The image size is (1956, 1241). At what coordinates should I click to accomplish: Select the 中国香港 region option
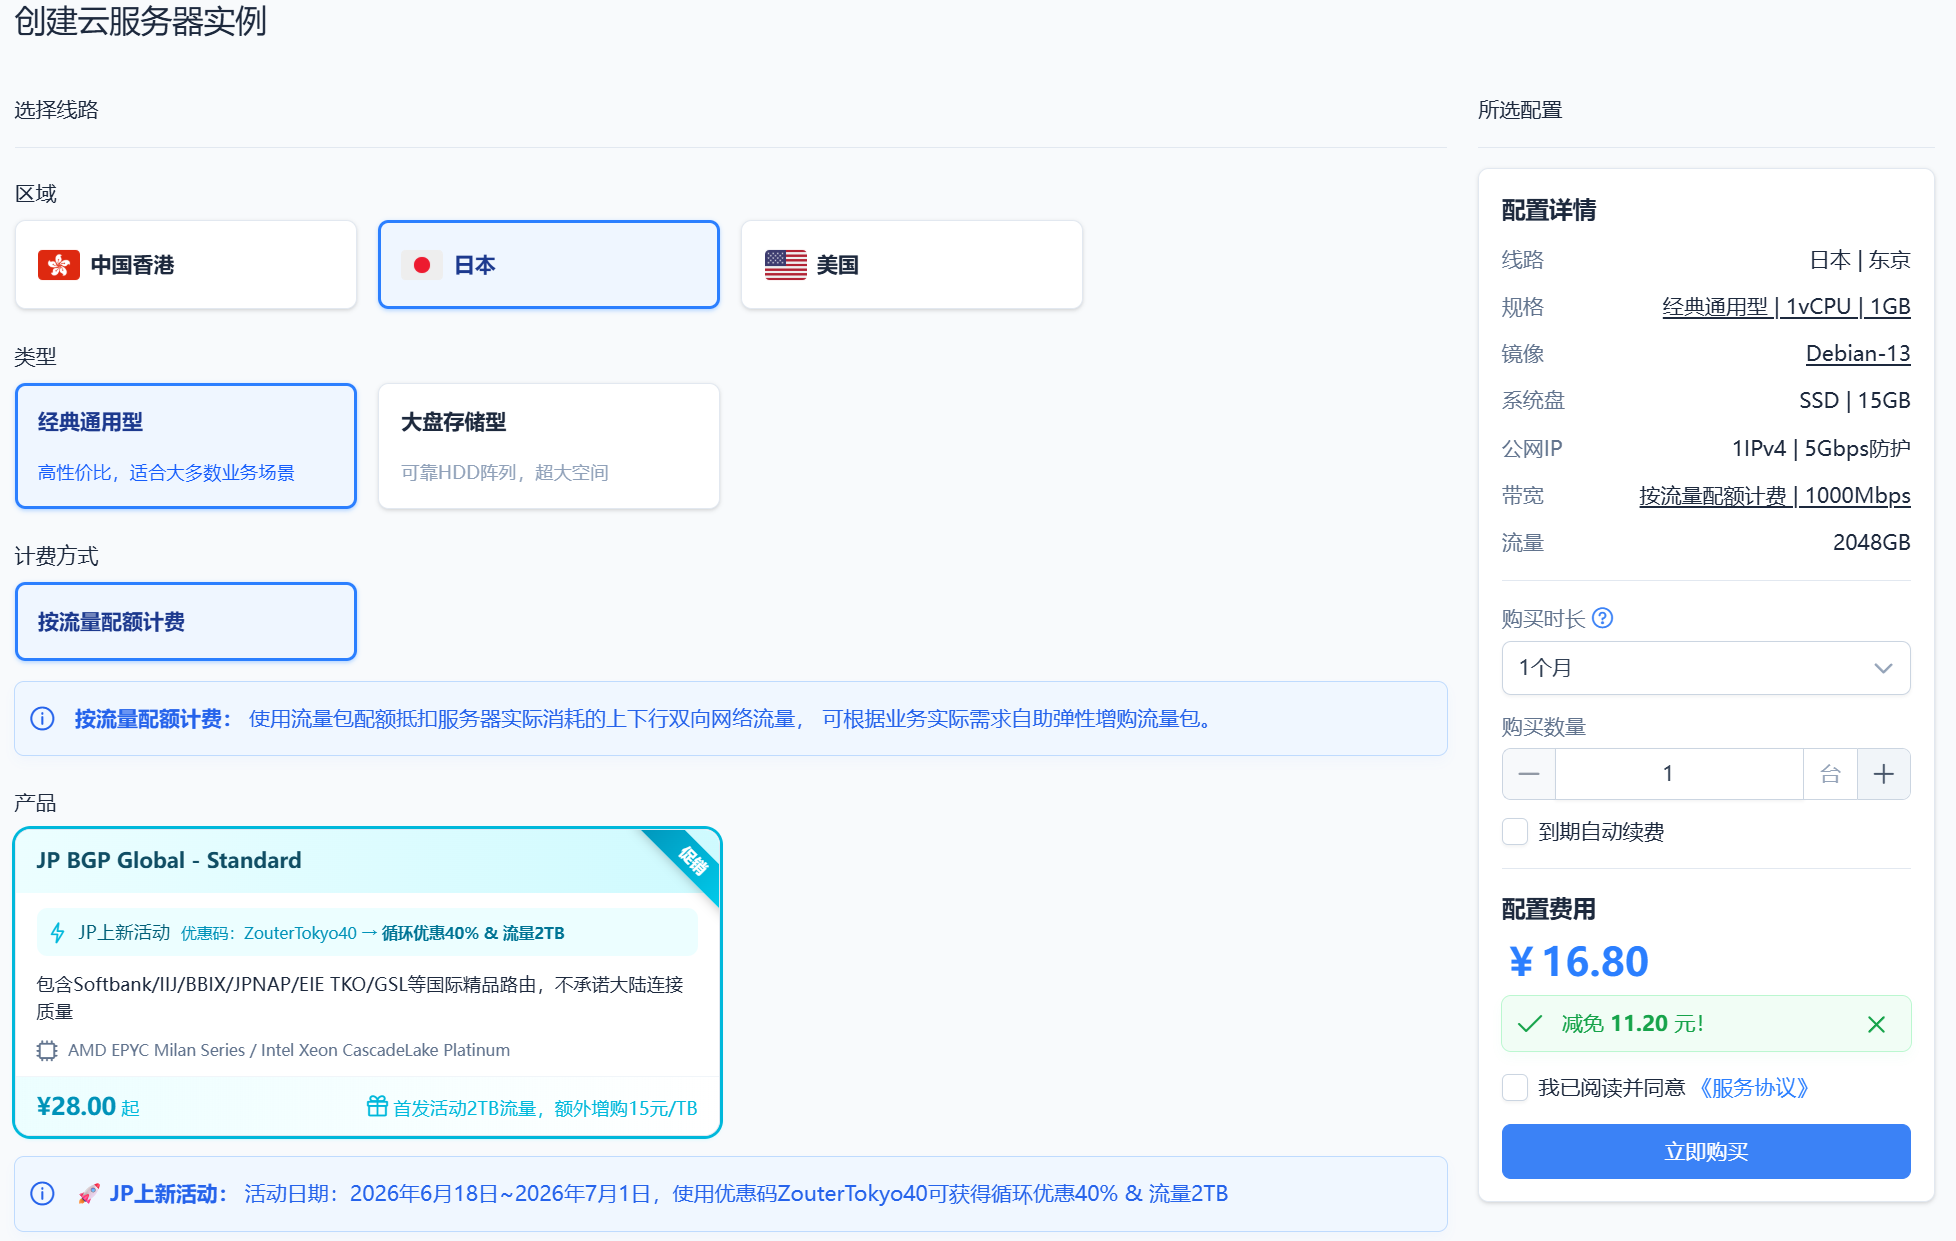(x=186, y=265)
